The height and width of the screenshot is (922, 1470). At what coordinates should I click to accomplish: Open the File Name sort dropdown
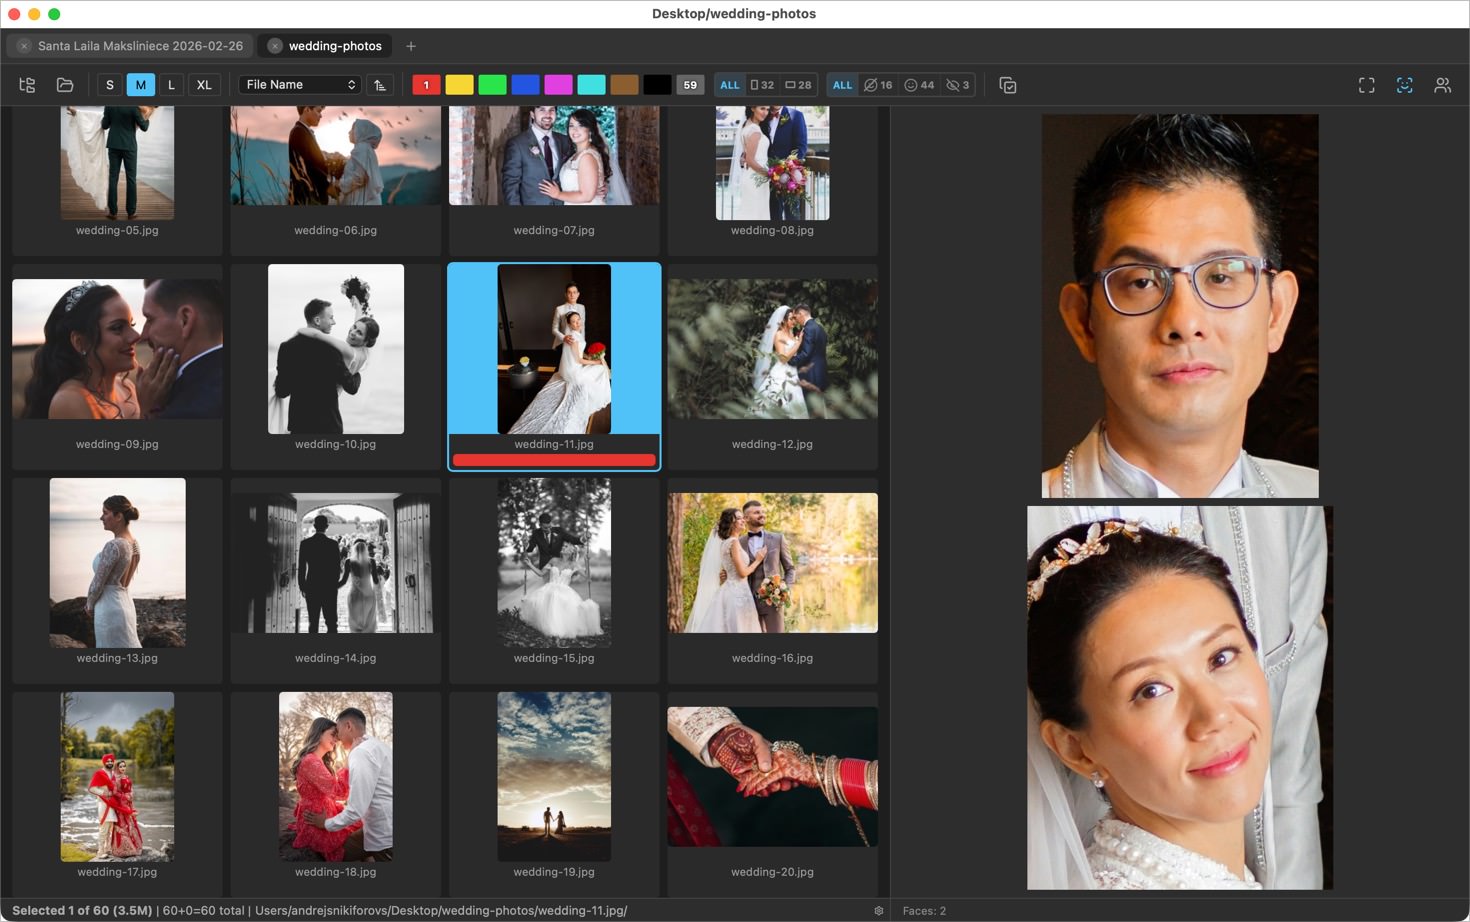(x=298, y=84)
